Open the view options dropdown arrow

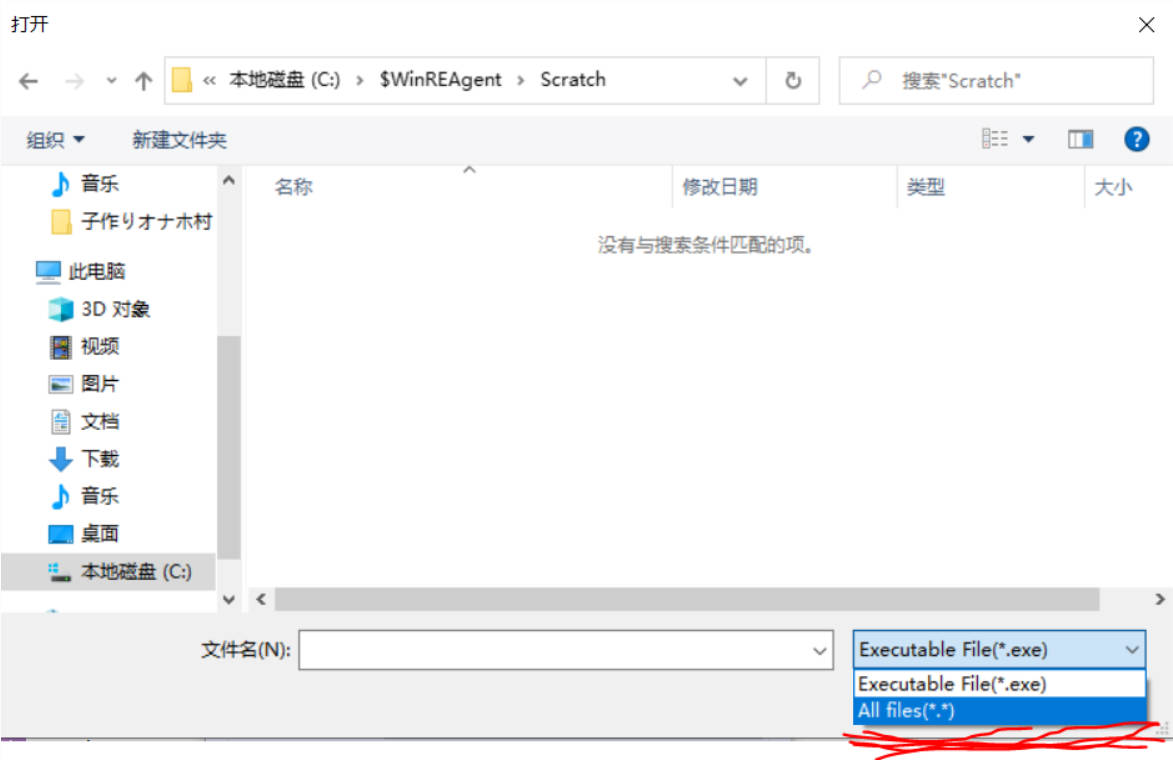coord(1028,140)
